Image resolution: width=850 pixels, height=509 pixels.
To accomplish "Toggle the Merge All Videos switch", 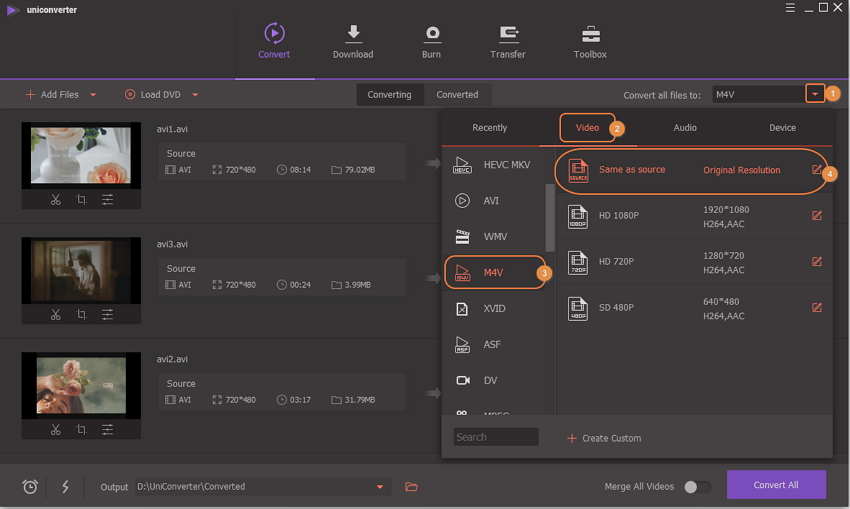I will [696, 487].
